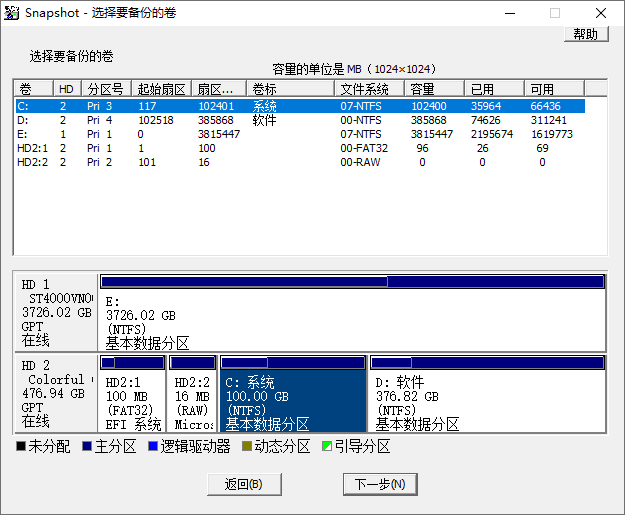
Task: Click the olive 动态分区 legend swatch
Action: (x=247, y=446)
